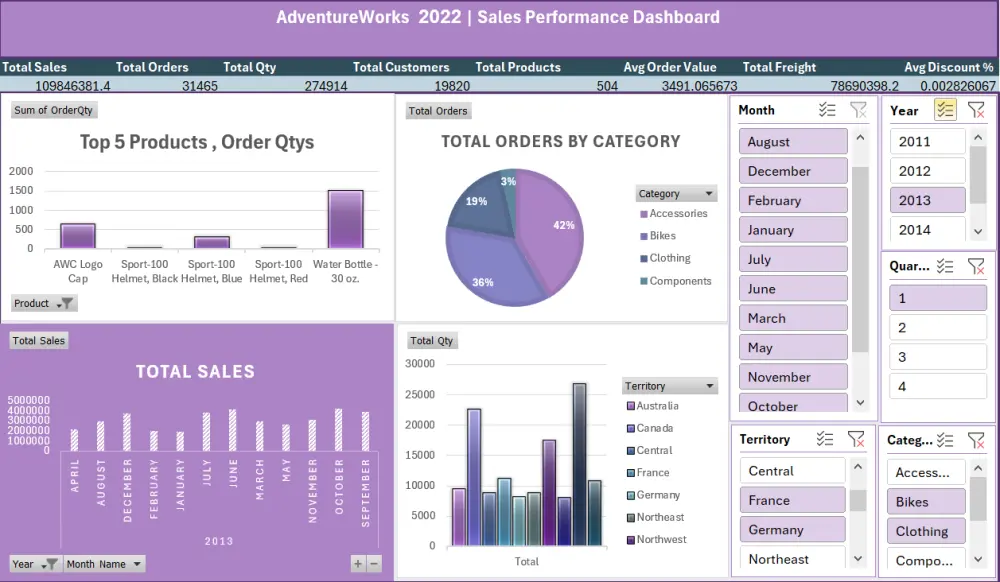Click the Total Orders field button
Viewport: 1000px width, 582px height.
pyautogui.click(x=438, y=111)
